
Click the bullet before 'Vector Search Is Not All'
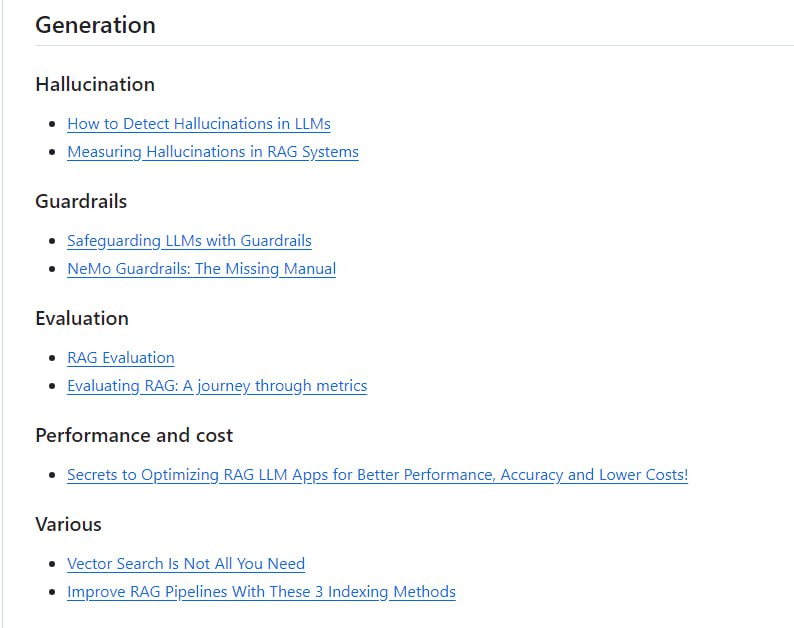(x=52, y=564)
